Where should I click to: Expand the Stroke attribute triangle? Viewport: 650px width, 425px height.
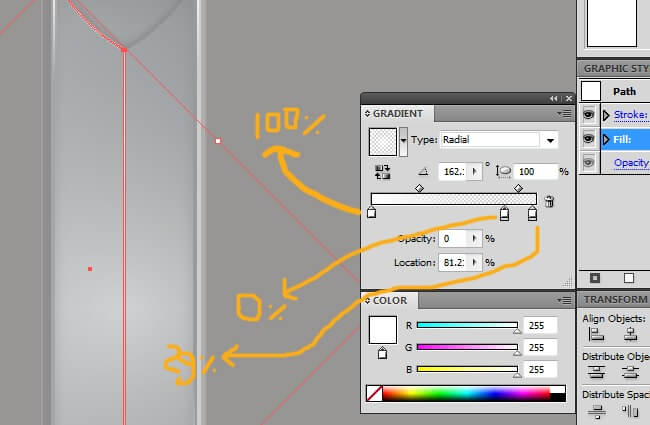pyautogui.click(x=606, y=115)
